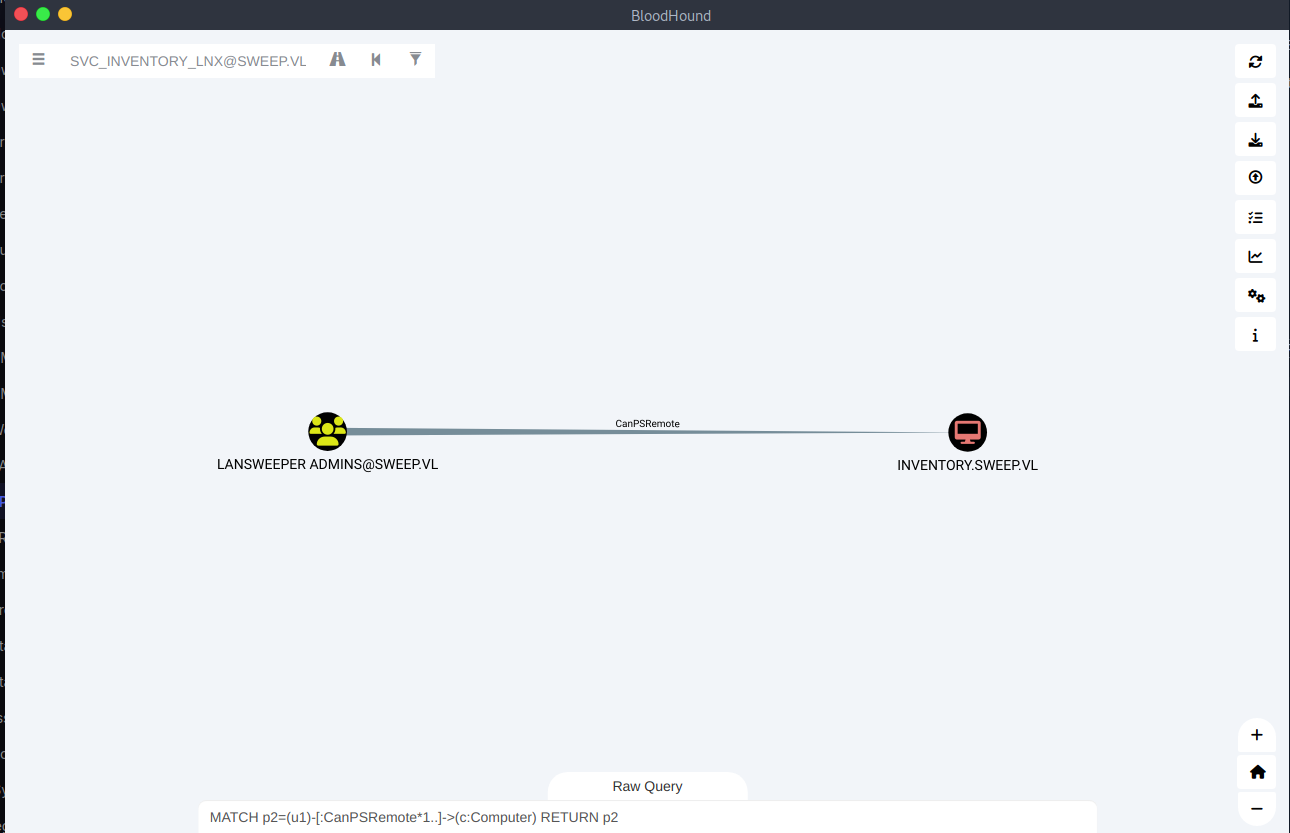Open settings with the gears icon
Screen dimensions: 1290x833
click(x=1255, y=296)
